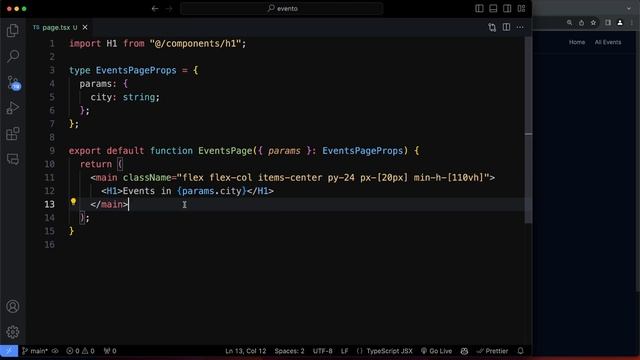The width and height of the screenshot is (640, 360).
Task: Open changes compare icon in editor toolbar
Action: (x=492, y=27)
